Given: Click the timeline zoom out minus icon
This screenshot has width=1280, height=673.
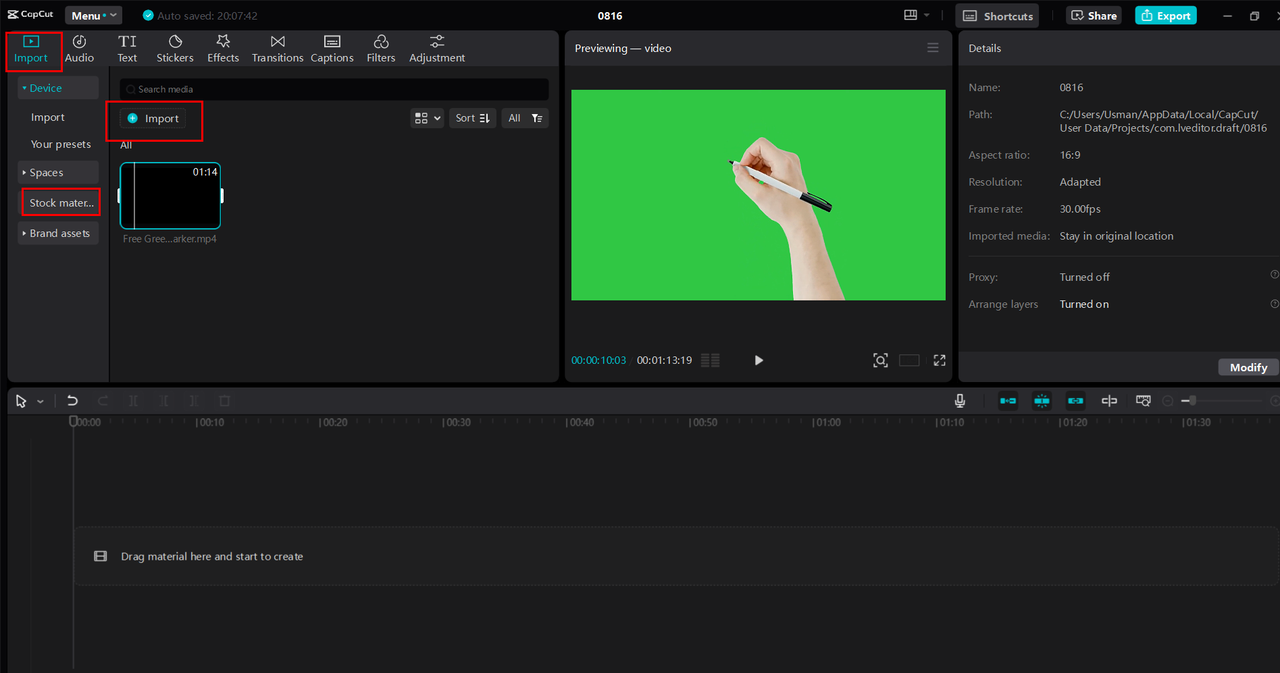Looking at the screenshot, I should pyautogui.click(x=1167, y=401).
